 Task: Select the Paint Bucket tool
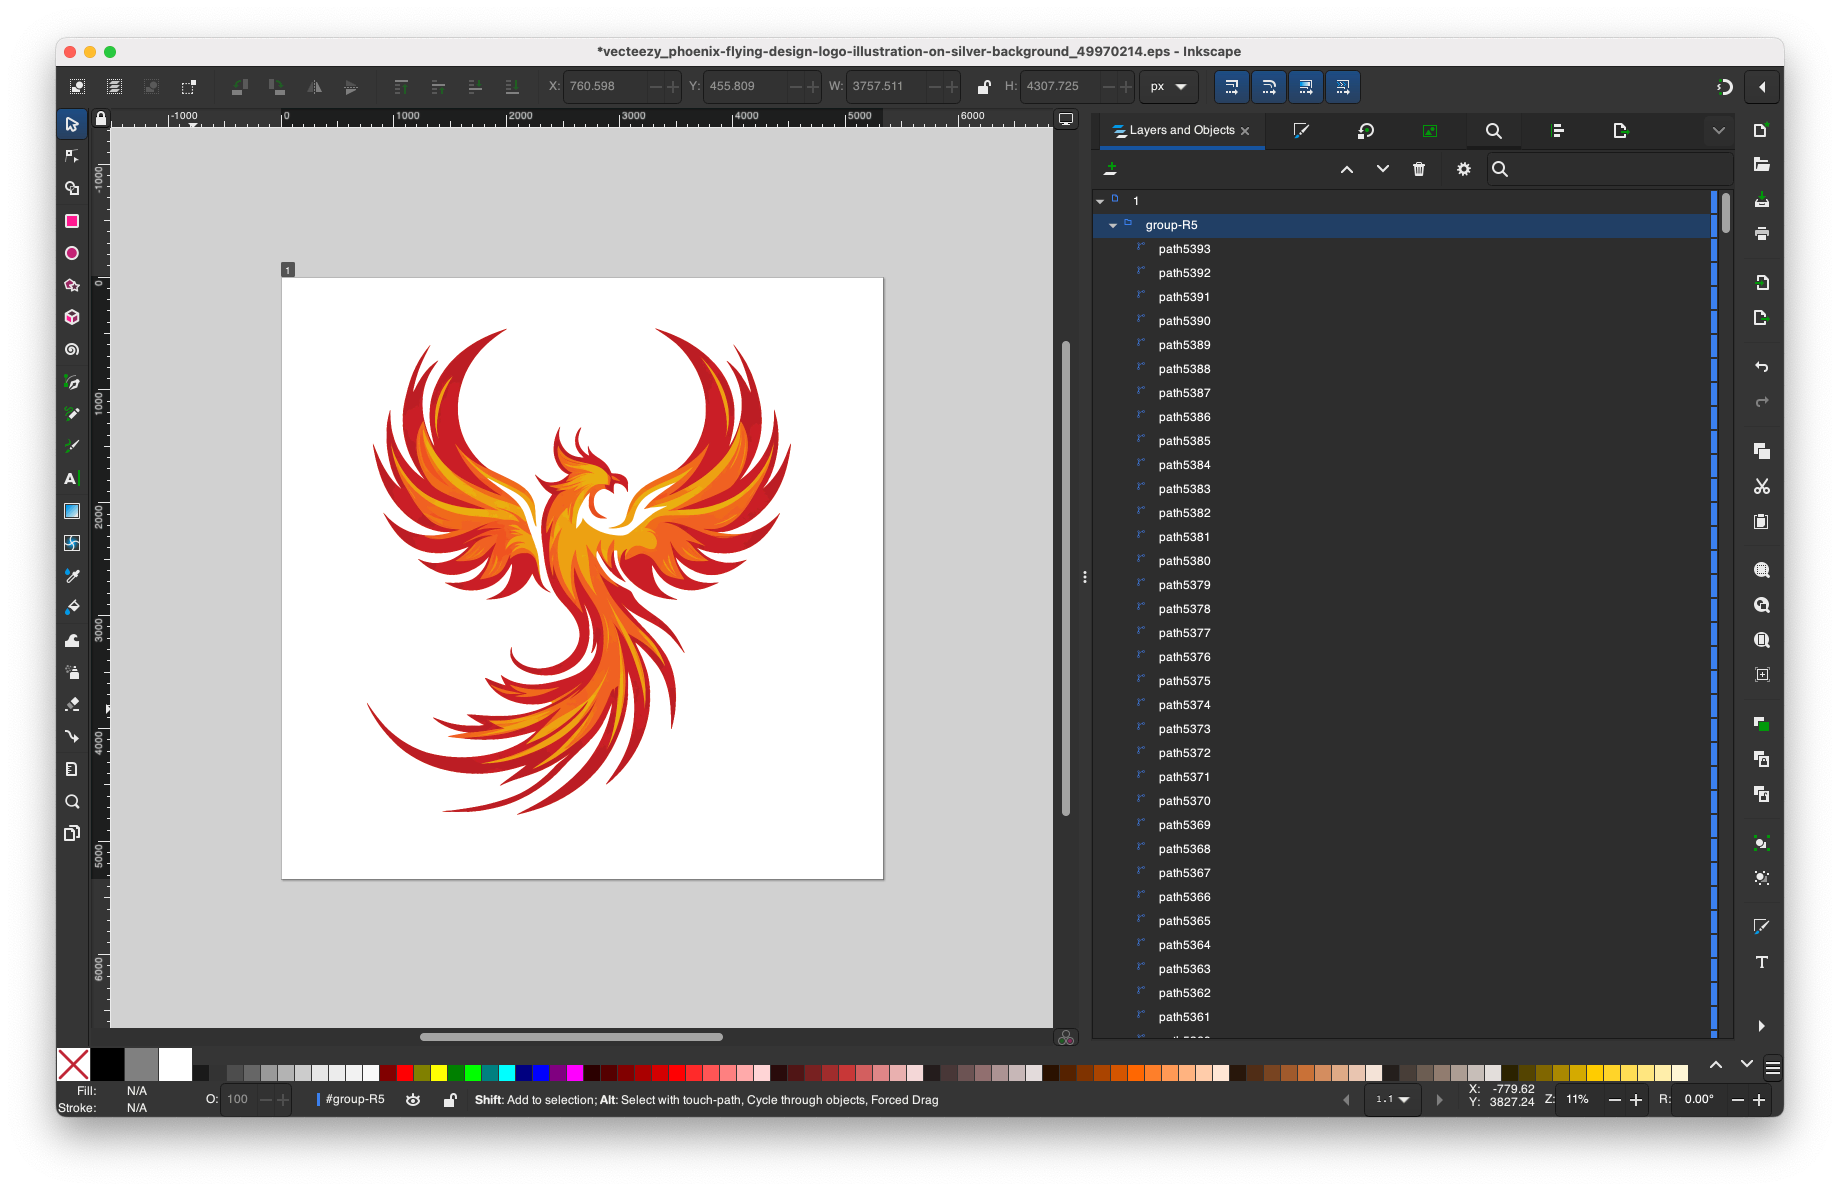[x=72, y=607]
